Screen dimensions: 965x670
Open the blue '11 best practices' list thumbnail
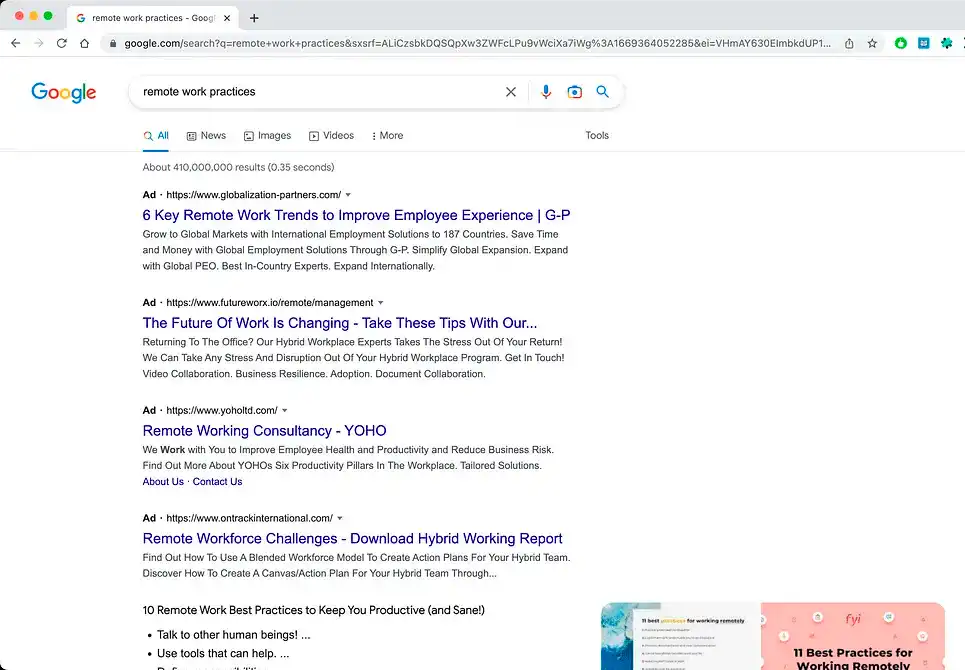click(681, 636)
